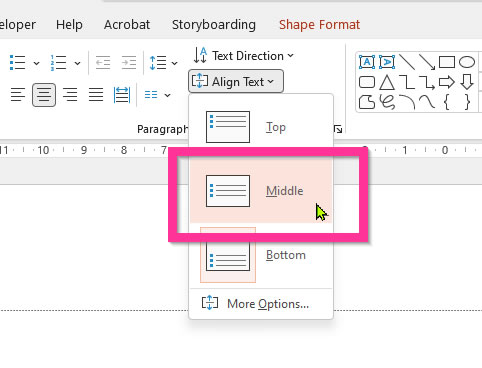Image resolution: width=482 pixels, height=368 pixels.
Task: Click the Line Spacing icon
Action: (158, 63)
